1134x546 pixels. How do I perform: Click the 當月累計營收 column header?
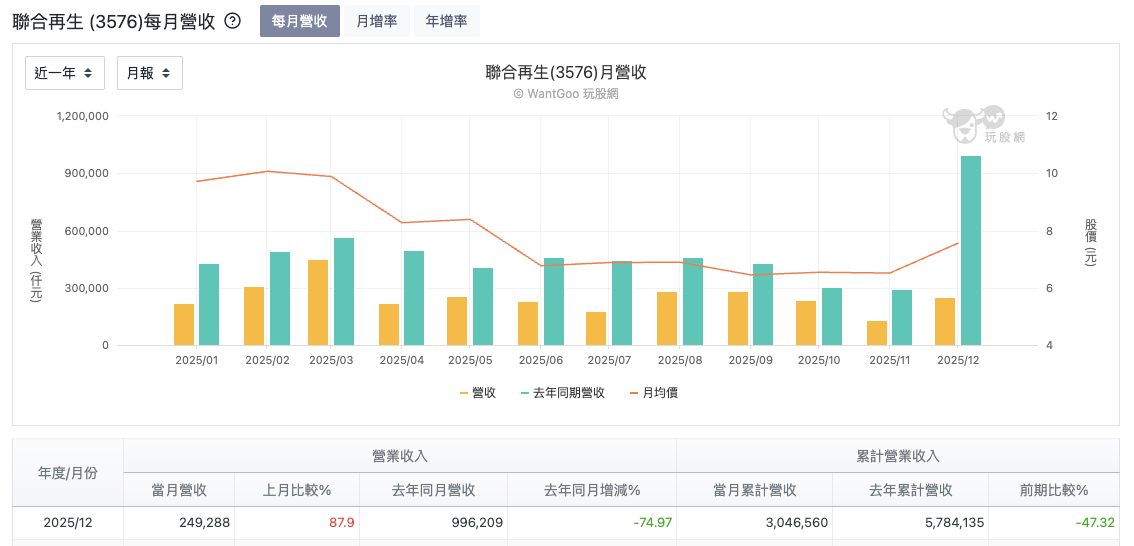(x=754, y=490)
